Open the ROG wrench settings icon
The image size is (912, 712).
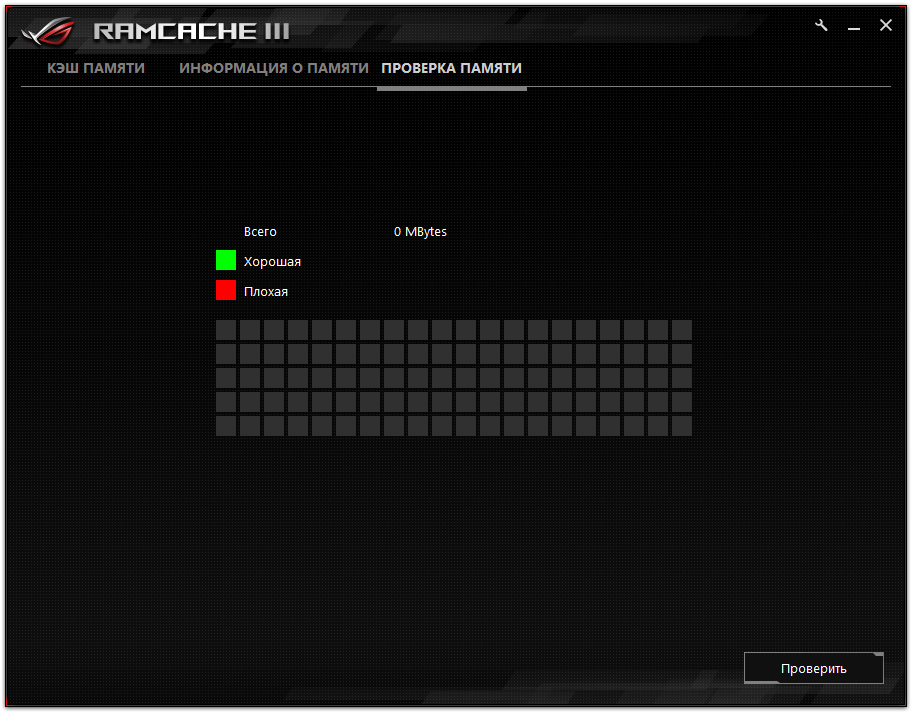[x=821, y=25]
